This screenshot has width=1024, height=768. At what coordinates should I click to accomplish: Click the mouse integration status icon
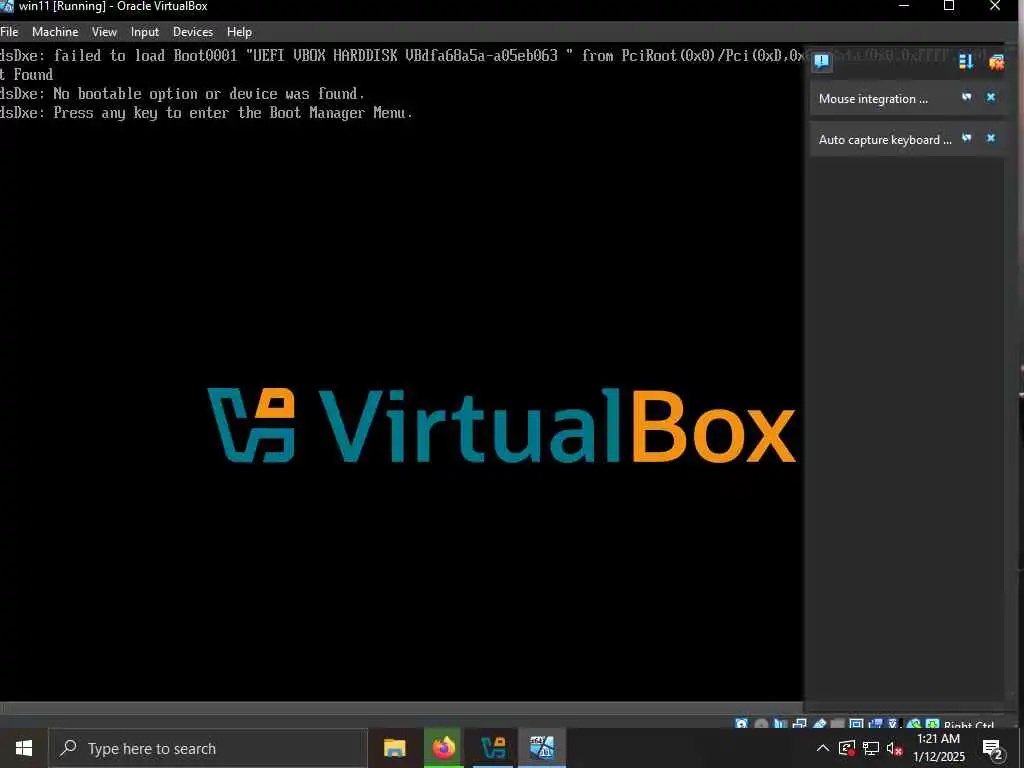[913, 724]
